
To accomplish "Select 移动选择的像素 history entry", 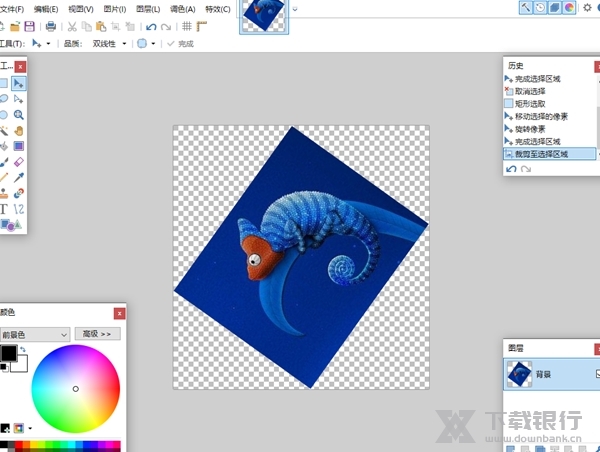I will pos(541,116).
